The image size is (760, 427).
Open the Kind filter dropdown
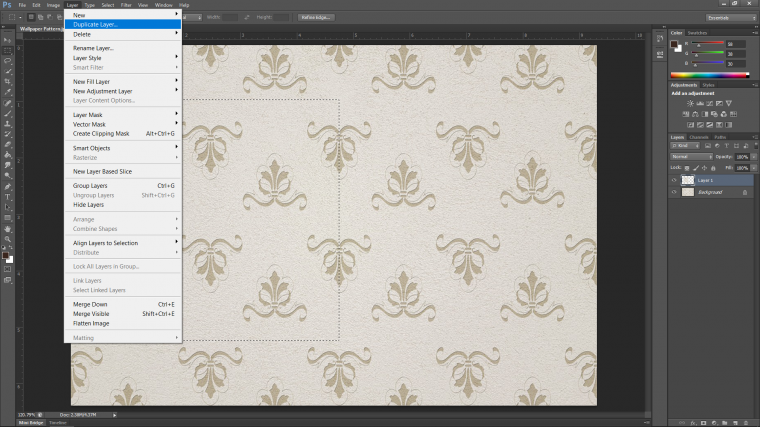(x=685, y=145)
